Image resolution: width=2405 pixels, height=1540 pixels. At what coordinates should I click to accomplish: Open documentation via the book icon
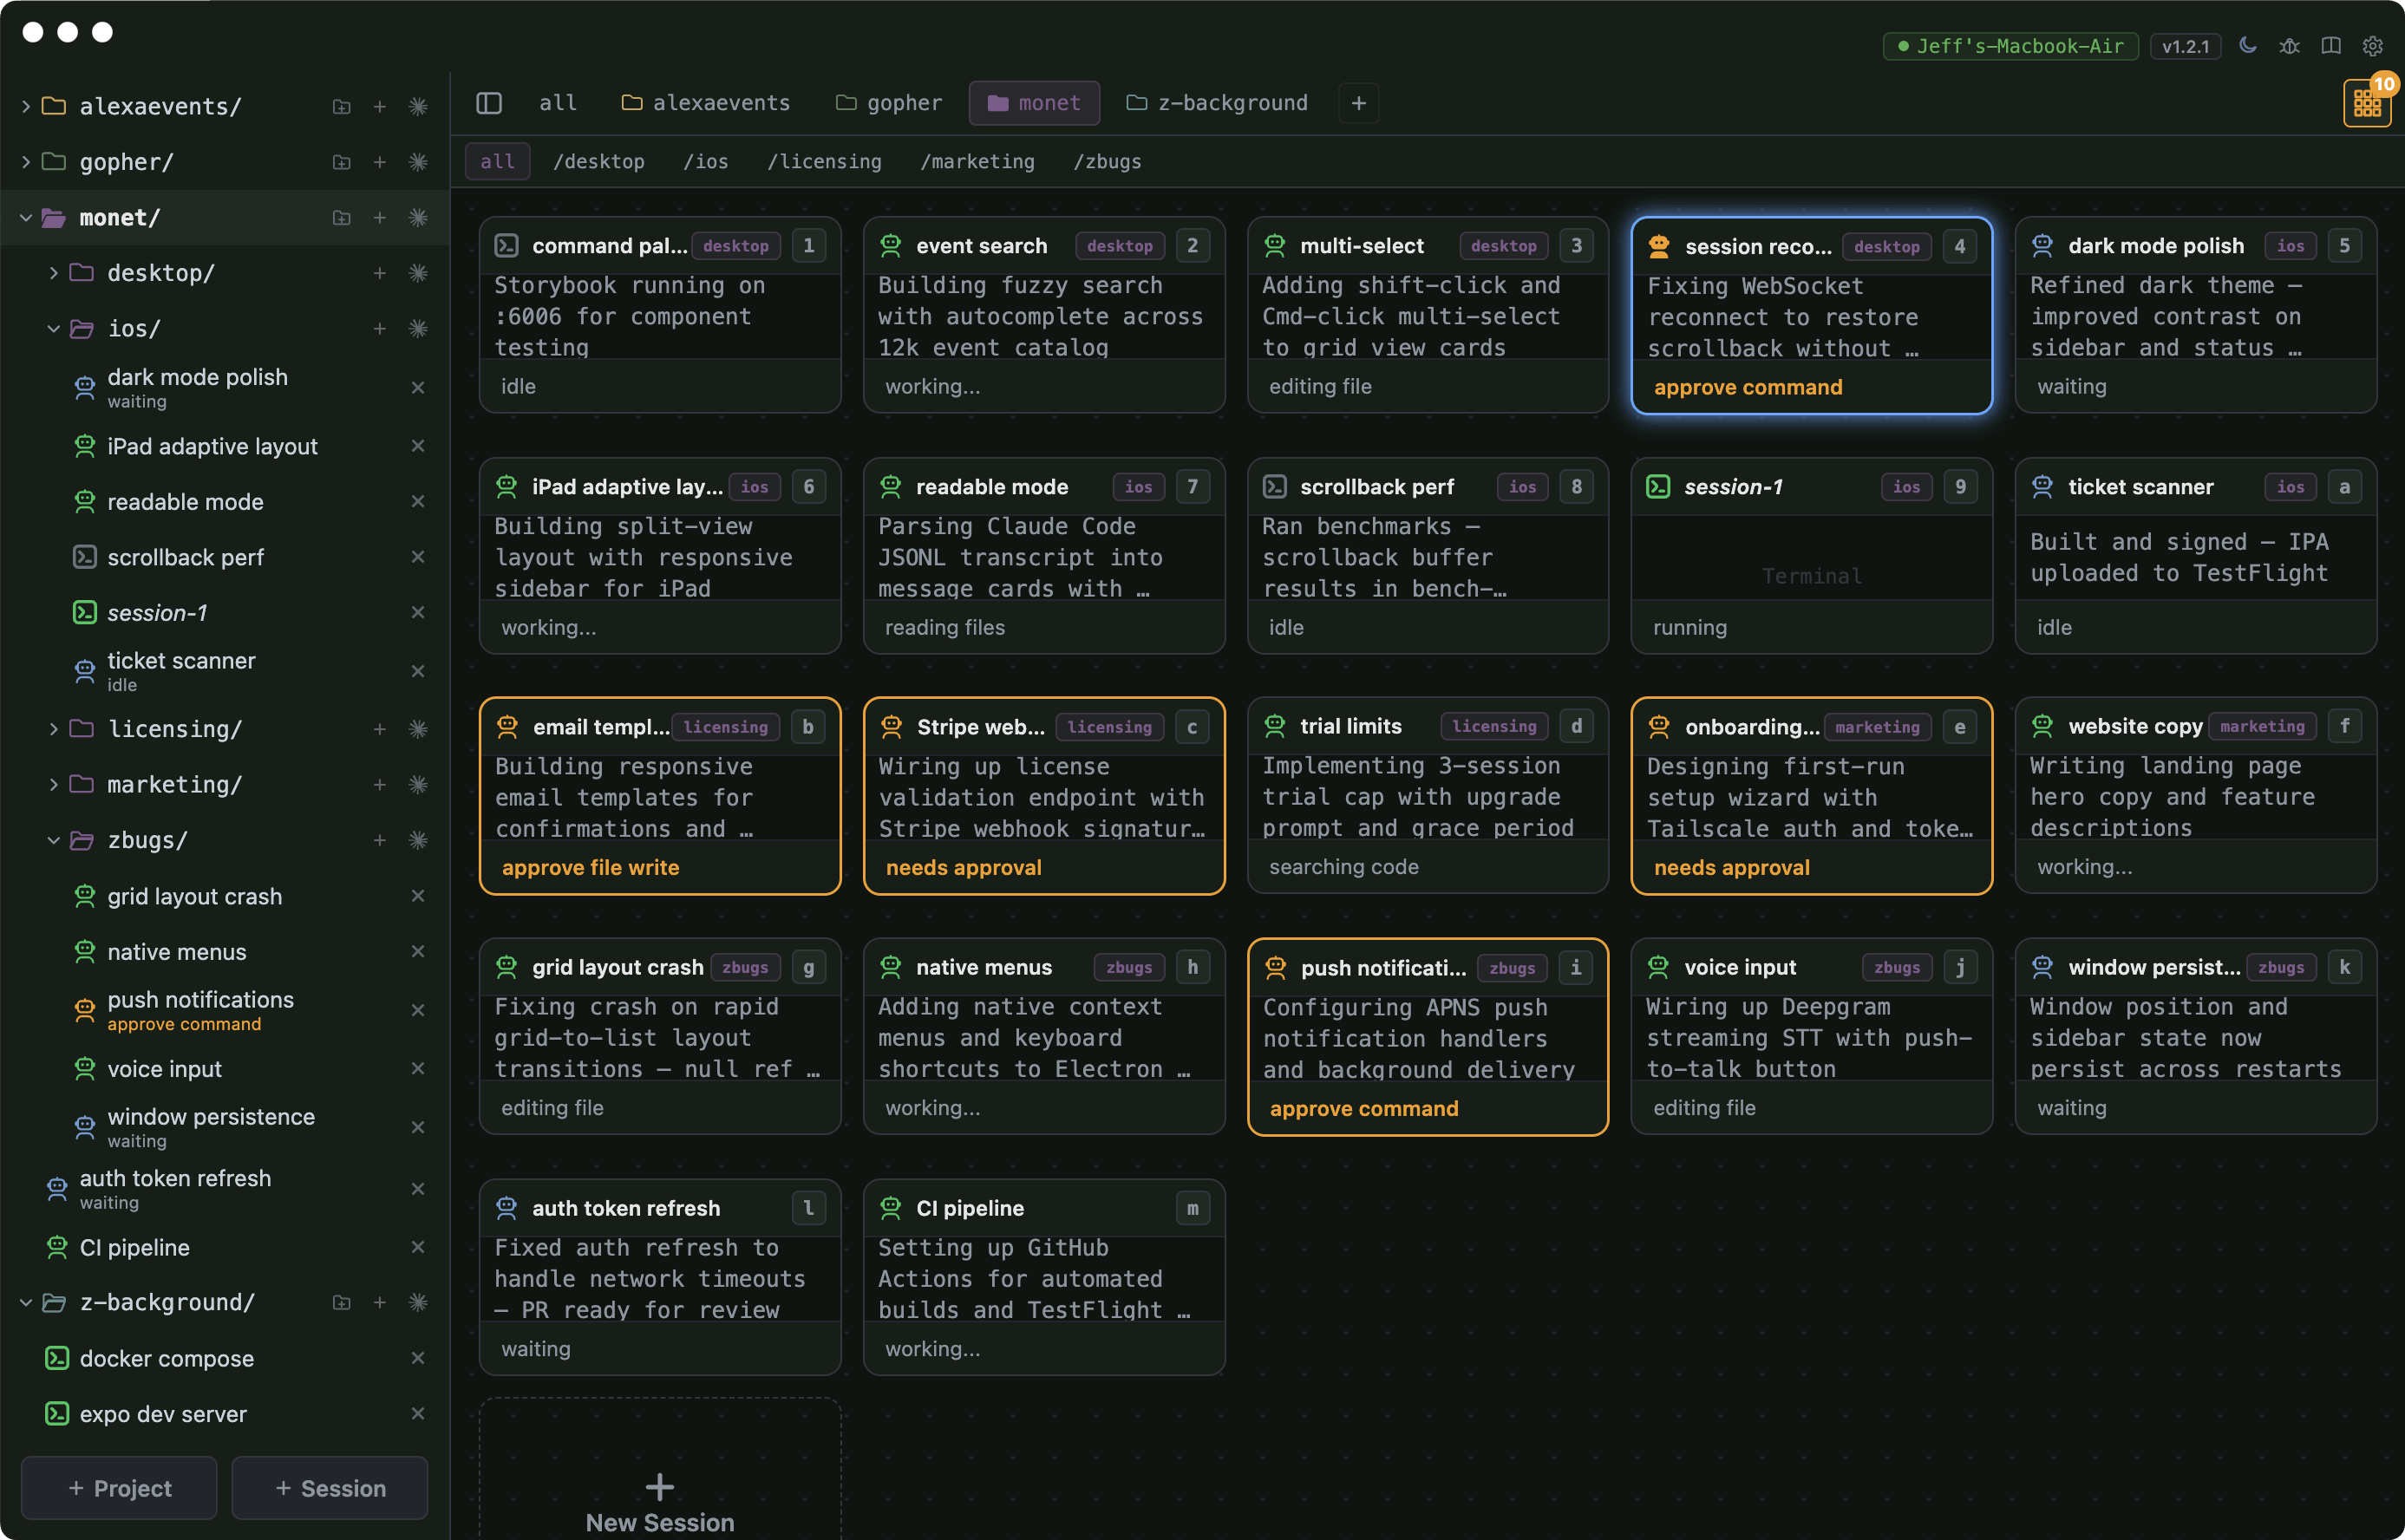coord(2331,46)
